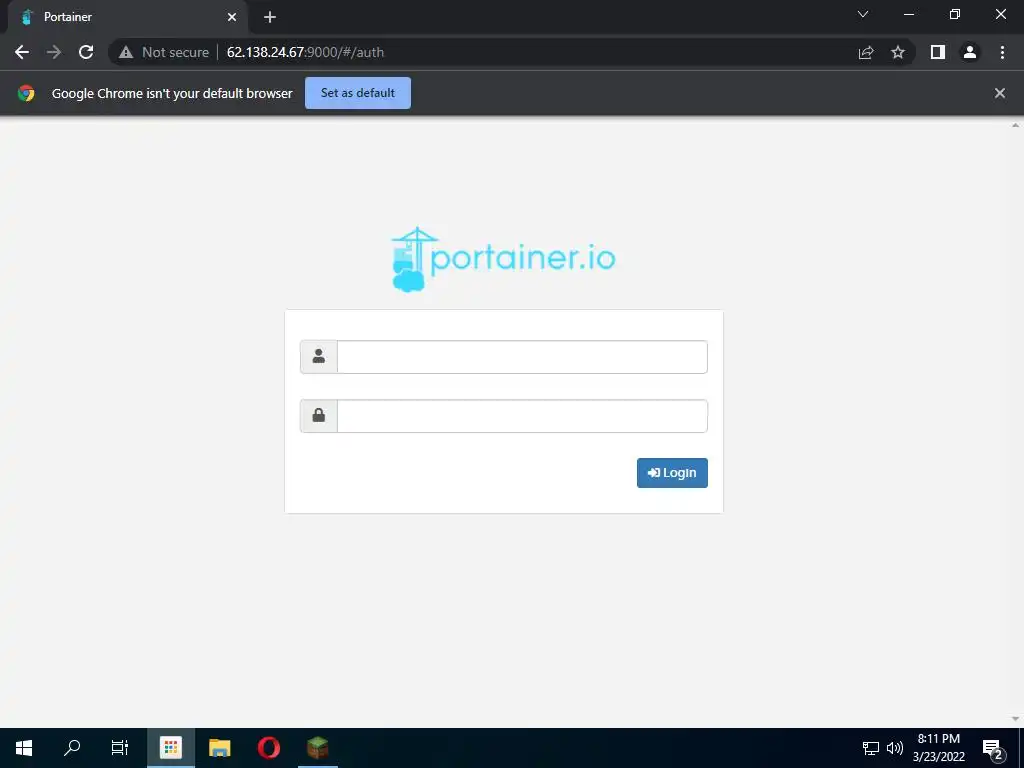Open the Chrome profile avatar icon
The image size is (1024, 768).
pos(970,52)
